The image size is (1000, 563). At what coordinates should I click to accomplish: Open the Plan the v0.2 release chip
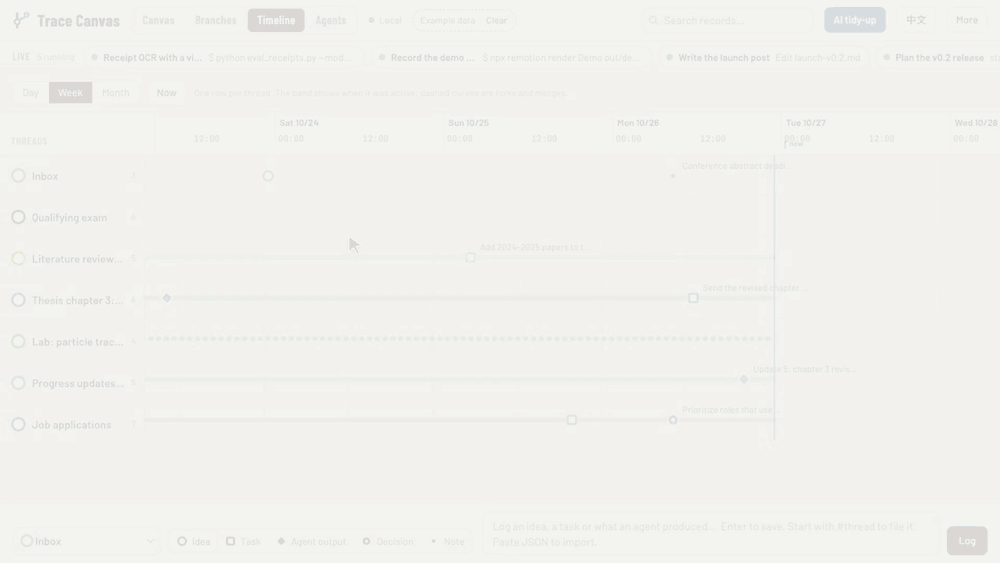(938, 57)
